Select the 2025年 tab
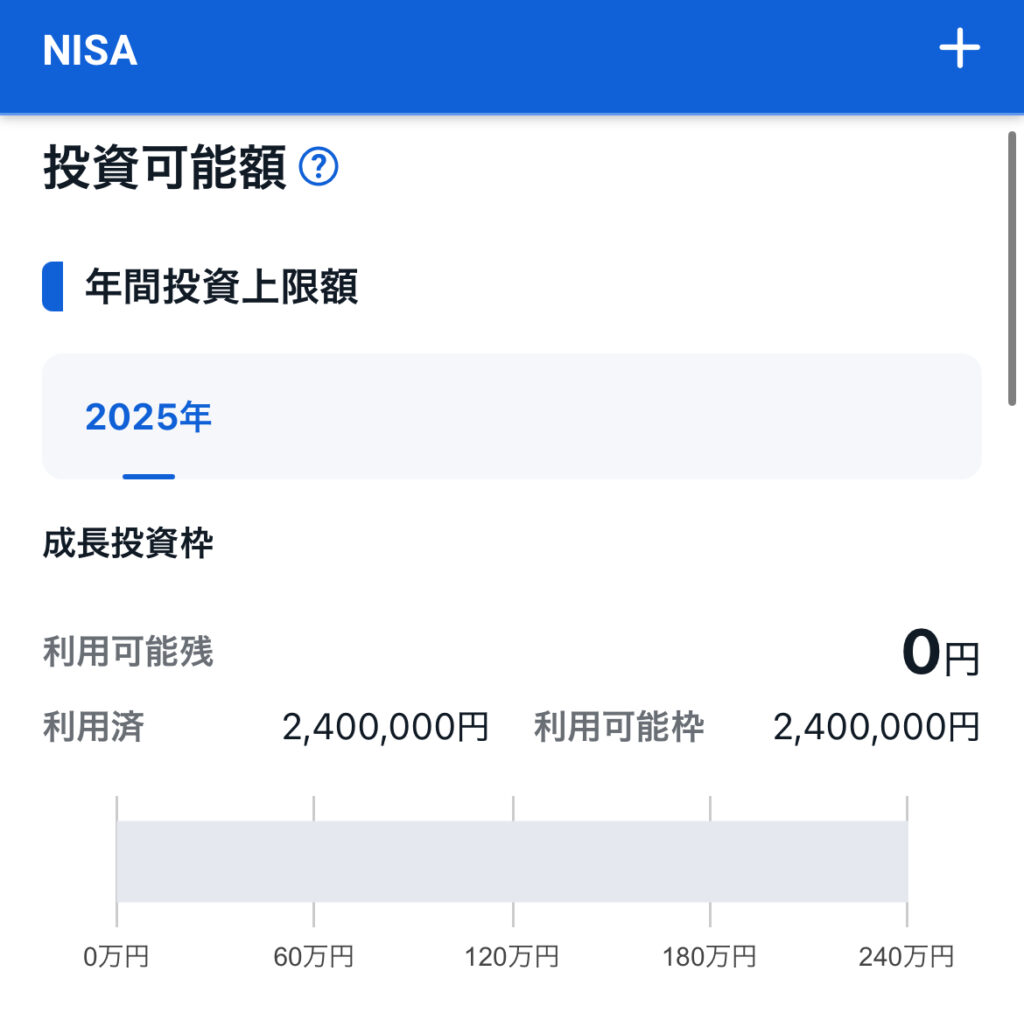This screenshot has height=1013, width=1024. click(148, 418)
